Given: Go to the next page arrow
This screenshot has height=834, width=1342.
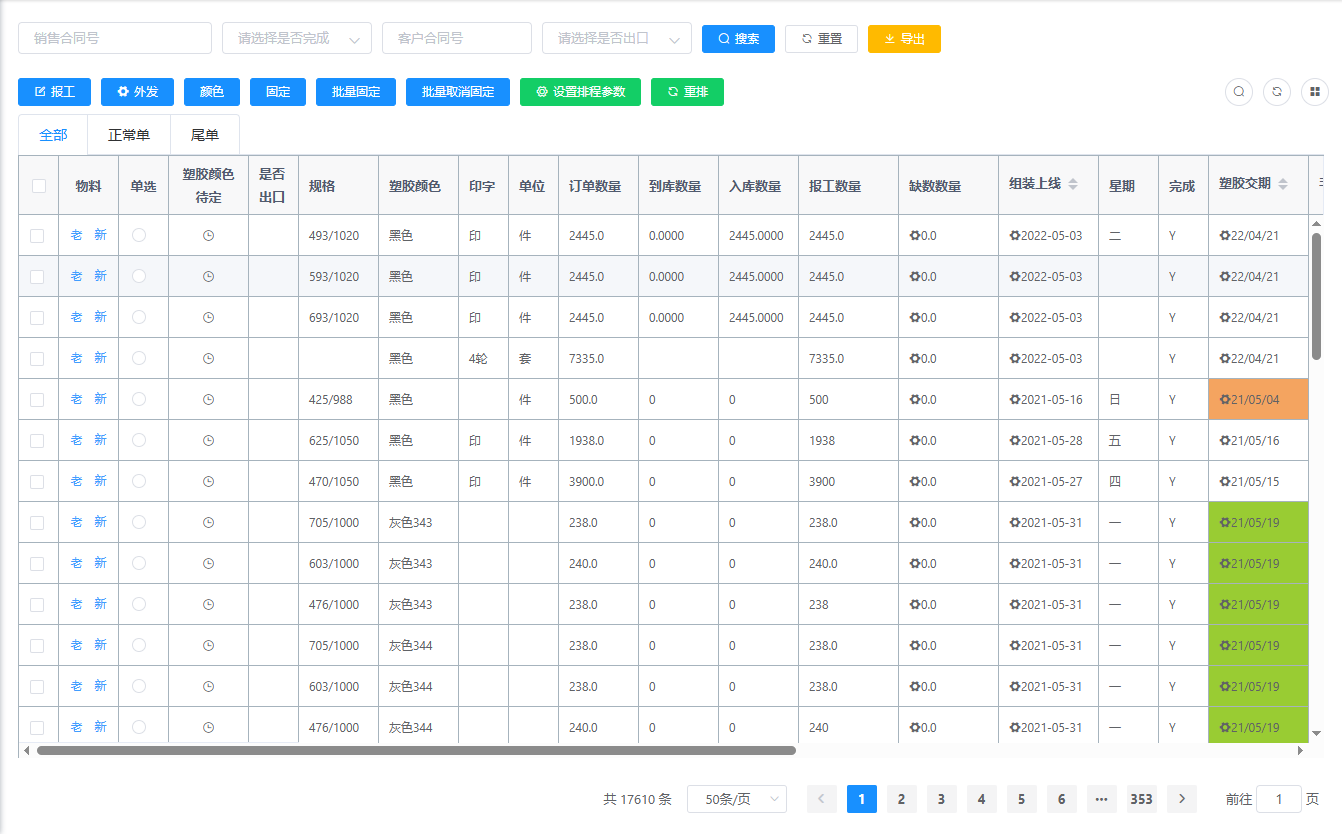Looking at the screenshot, I should tap(1182, 799).
